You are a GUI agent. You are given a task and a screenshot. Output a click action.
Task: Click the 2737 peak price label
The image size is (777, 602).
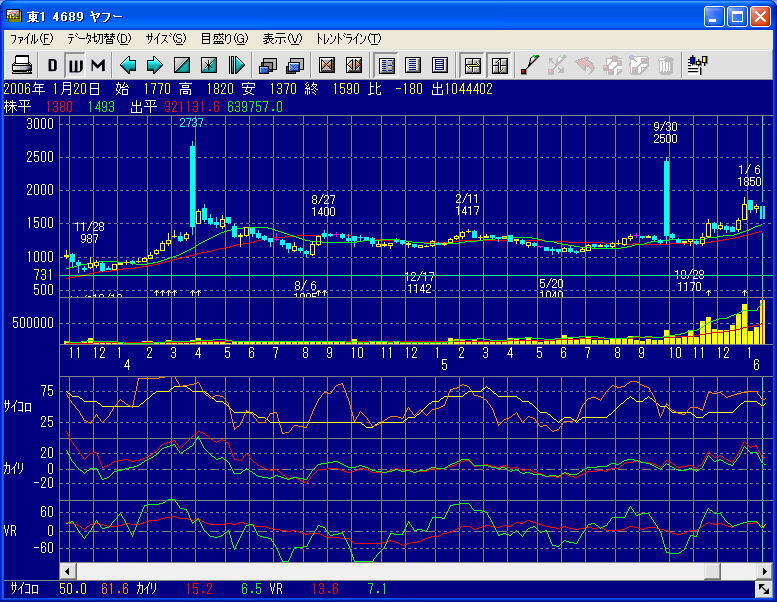point(191,123)
